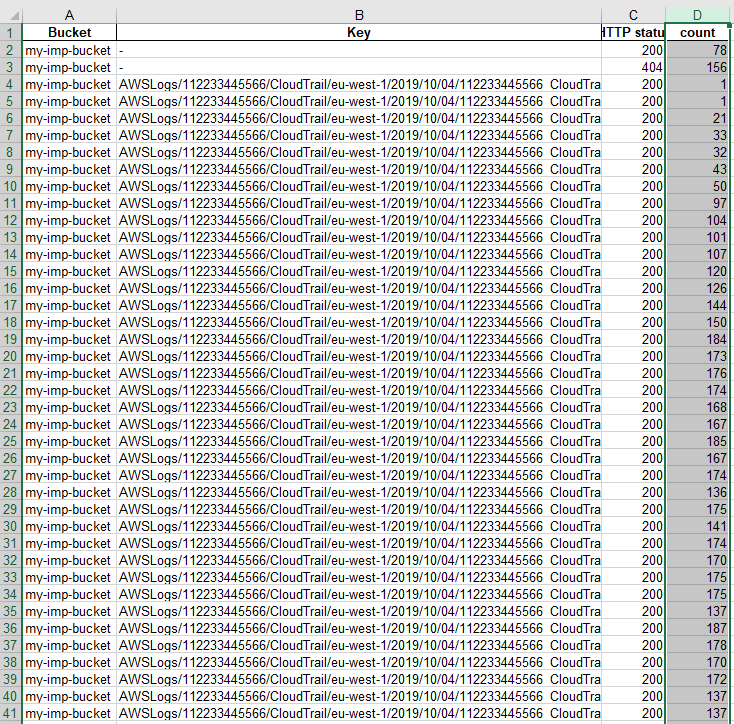
Task: Click the Select All corner triangle
Action: coord(15,15)
